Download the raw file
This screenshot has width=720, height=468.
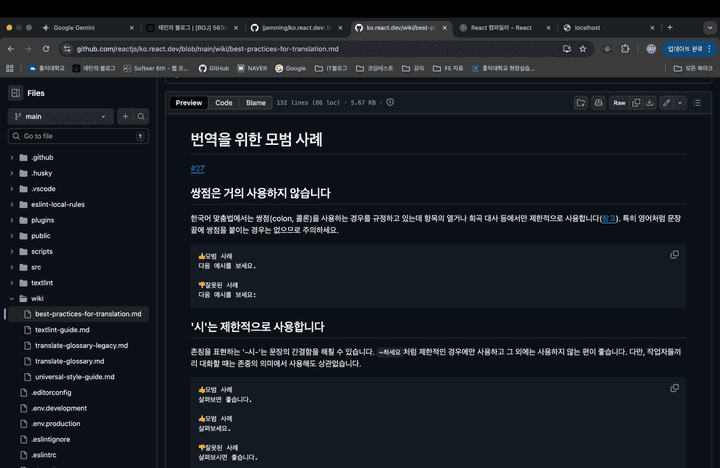tap(650, 102)
